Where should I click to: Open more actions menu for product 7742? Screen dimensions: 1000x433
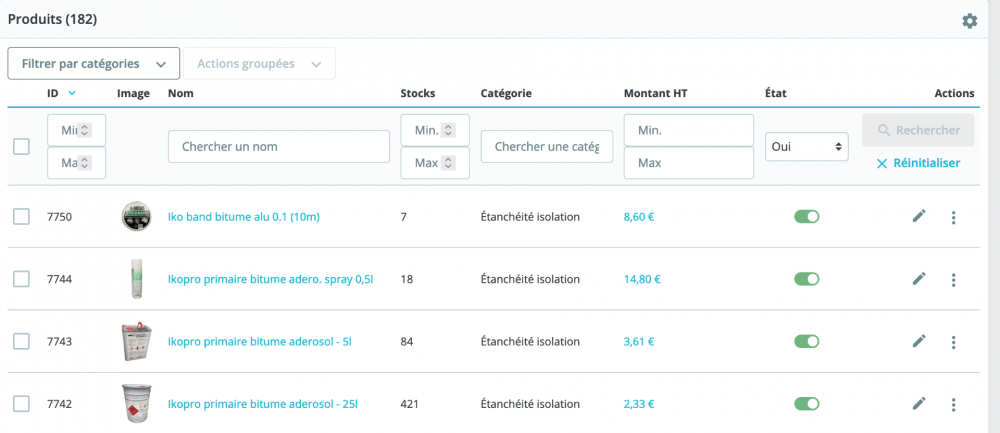(x=953, y=404)
